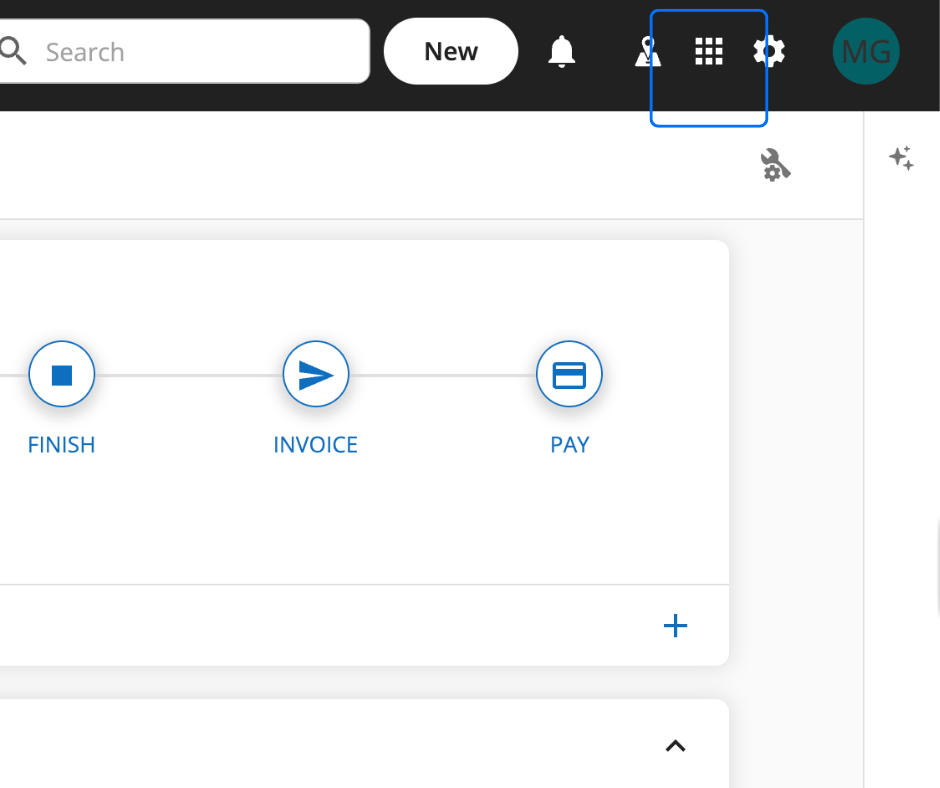
Task: Click the magnifier icon in search box
Action: (12, 51)
